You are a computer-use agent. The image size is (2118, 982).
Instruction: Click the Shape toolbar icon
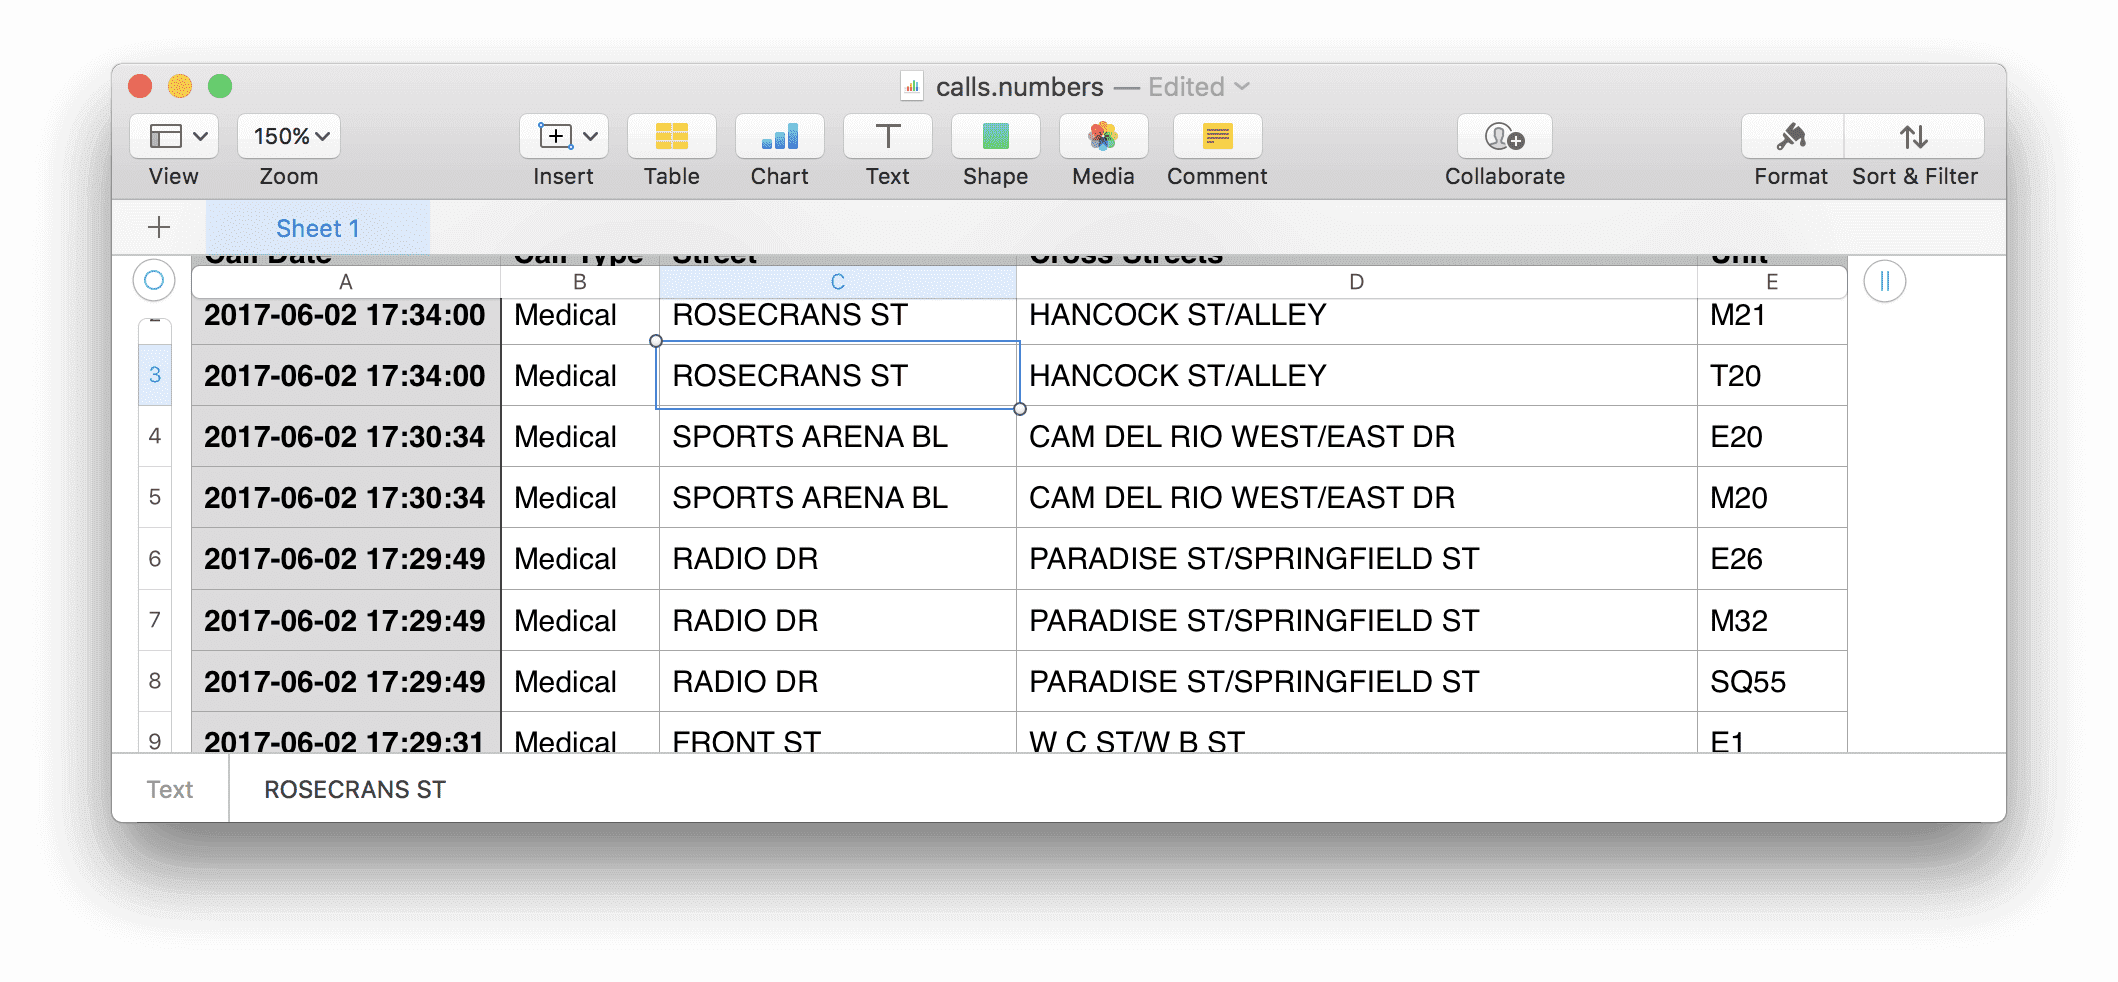(x=995, y=136)
